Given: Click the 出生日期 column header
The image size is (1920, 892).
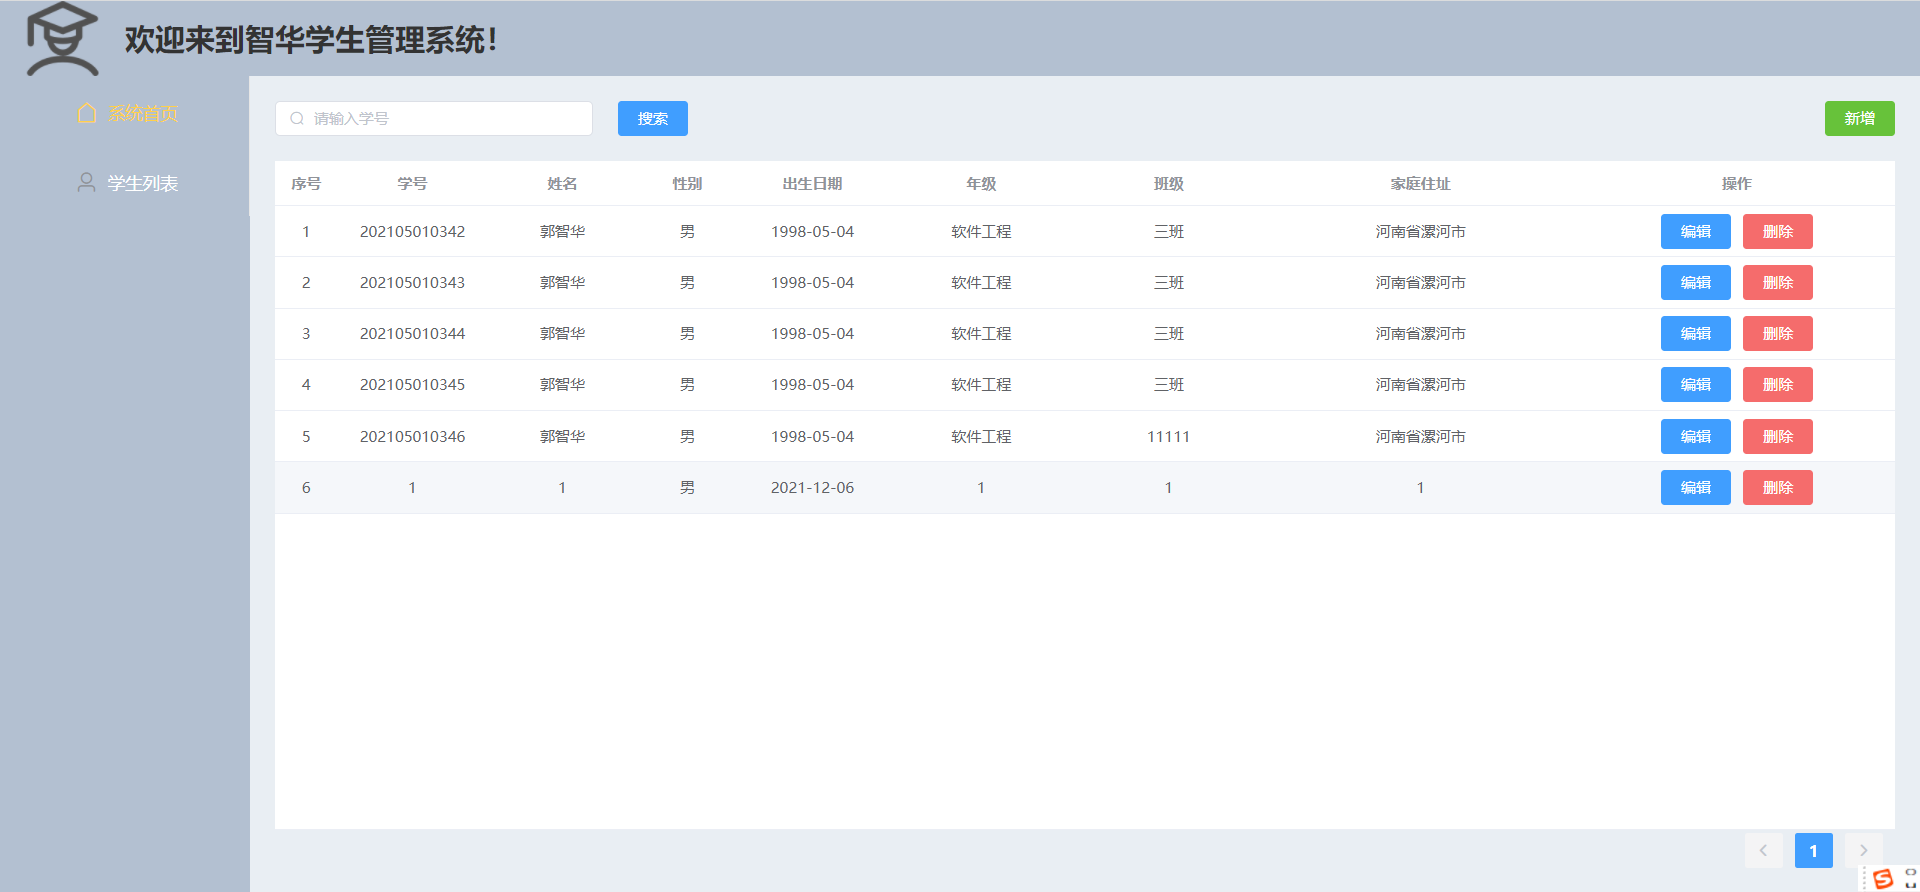Looking at the screenshot, I should click(x=812, y=183).
